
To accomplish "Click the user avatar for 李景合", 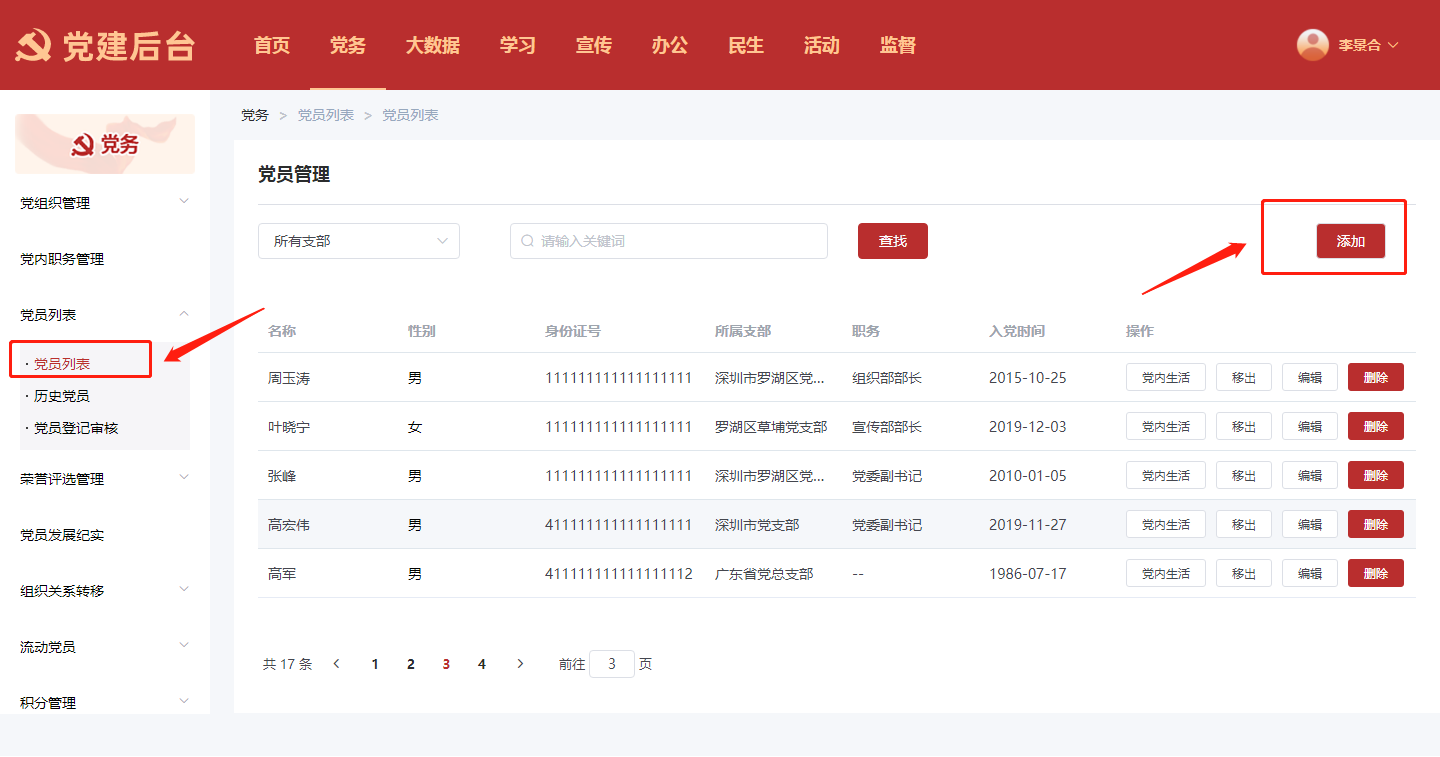I will pos(1312,45).
